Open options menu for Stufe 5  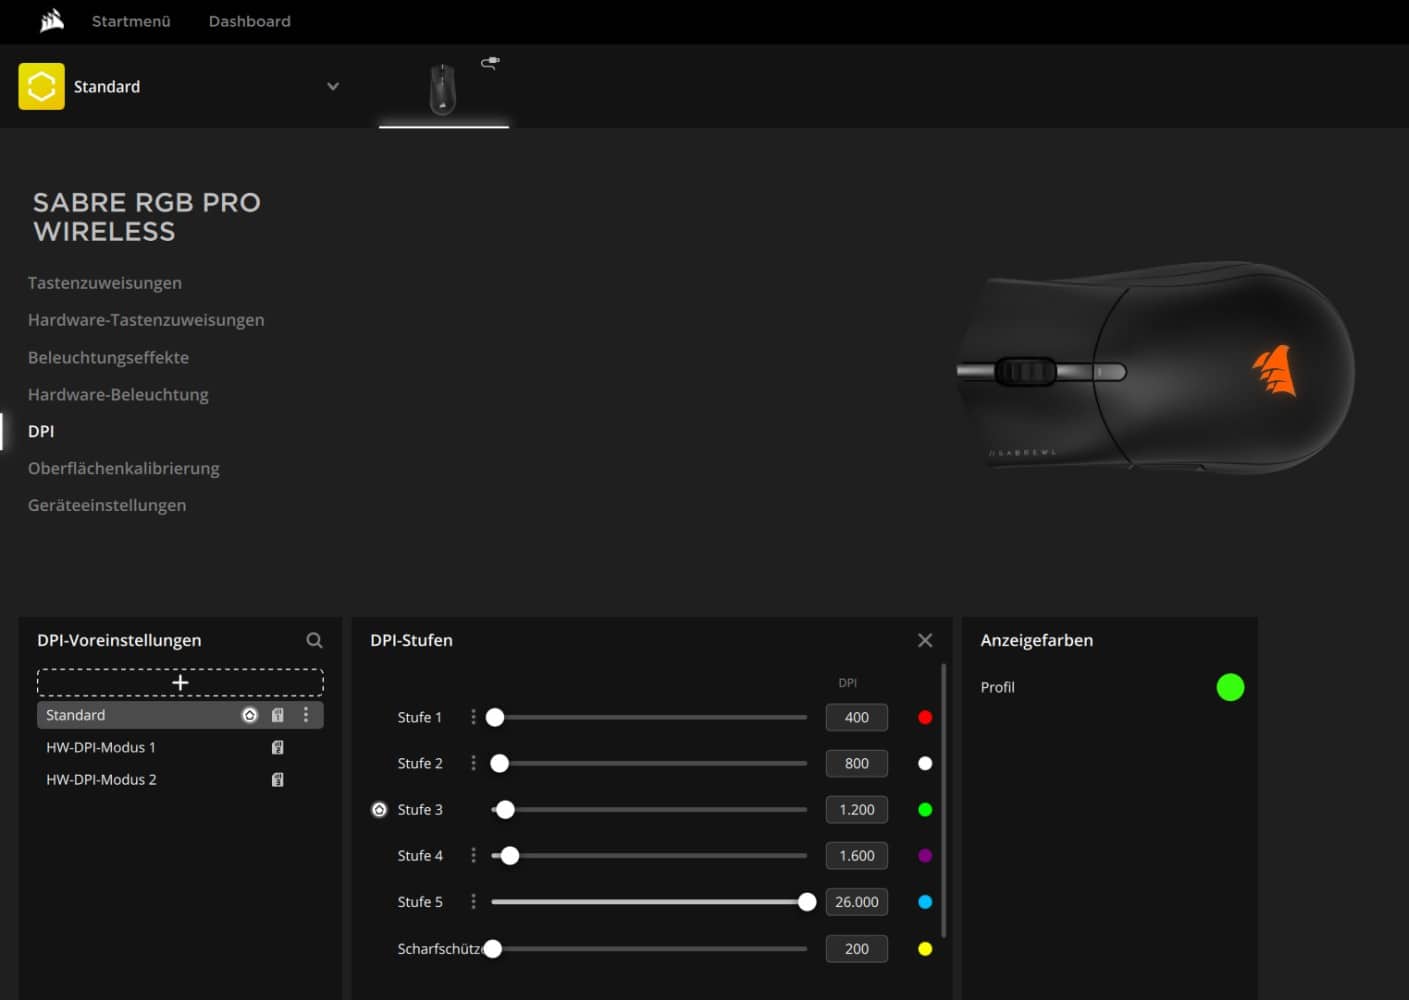473,902
